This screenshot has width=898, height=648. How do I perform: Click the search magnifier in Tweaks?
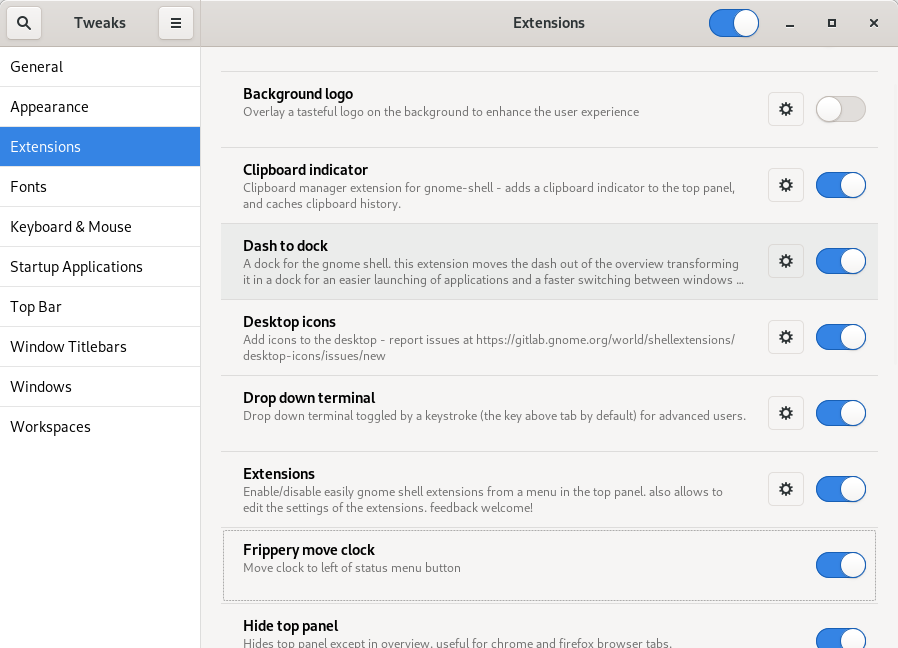point(23,22)
